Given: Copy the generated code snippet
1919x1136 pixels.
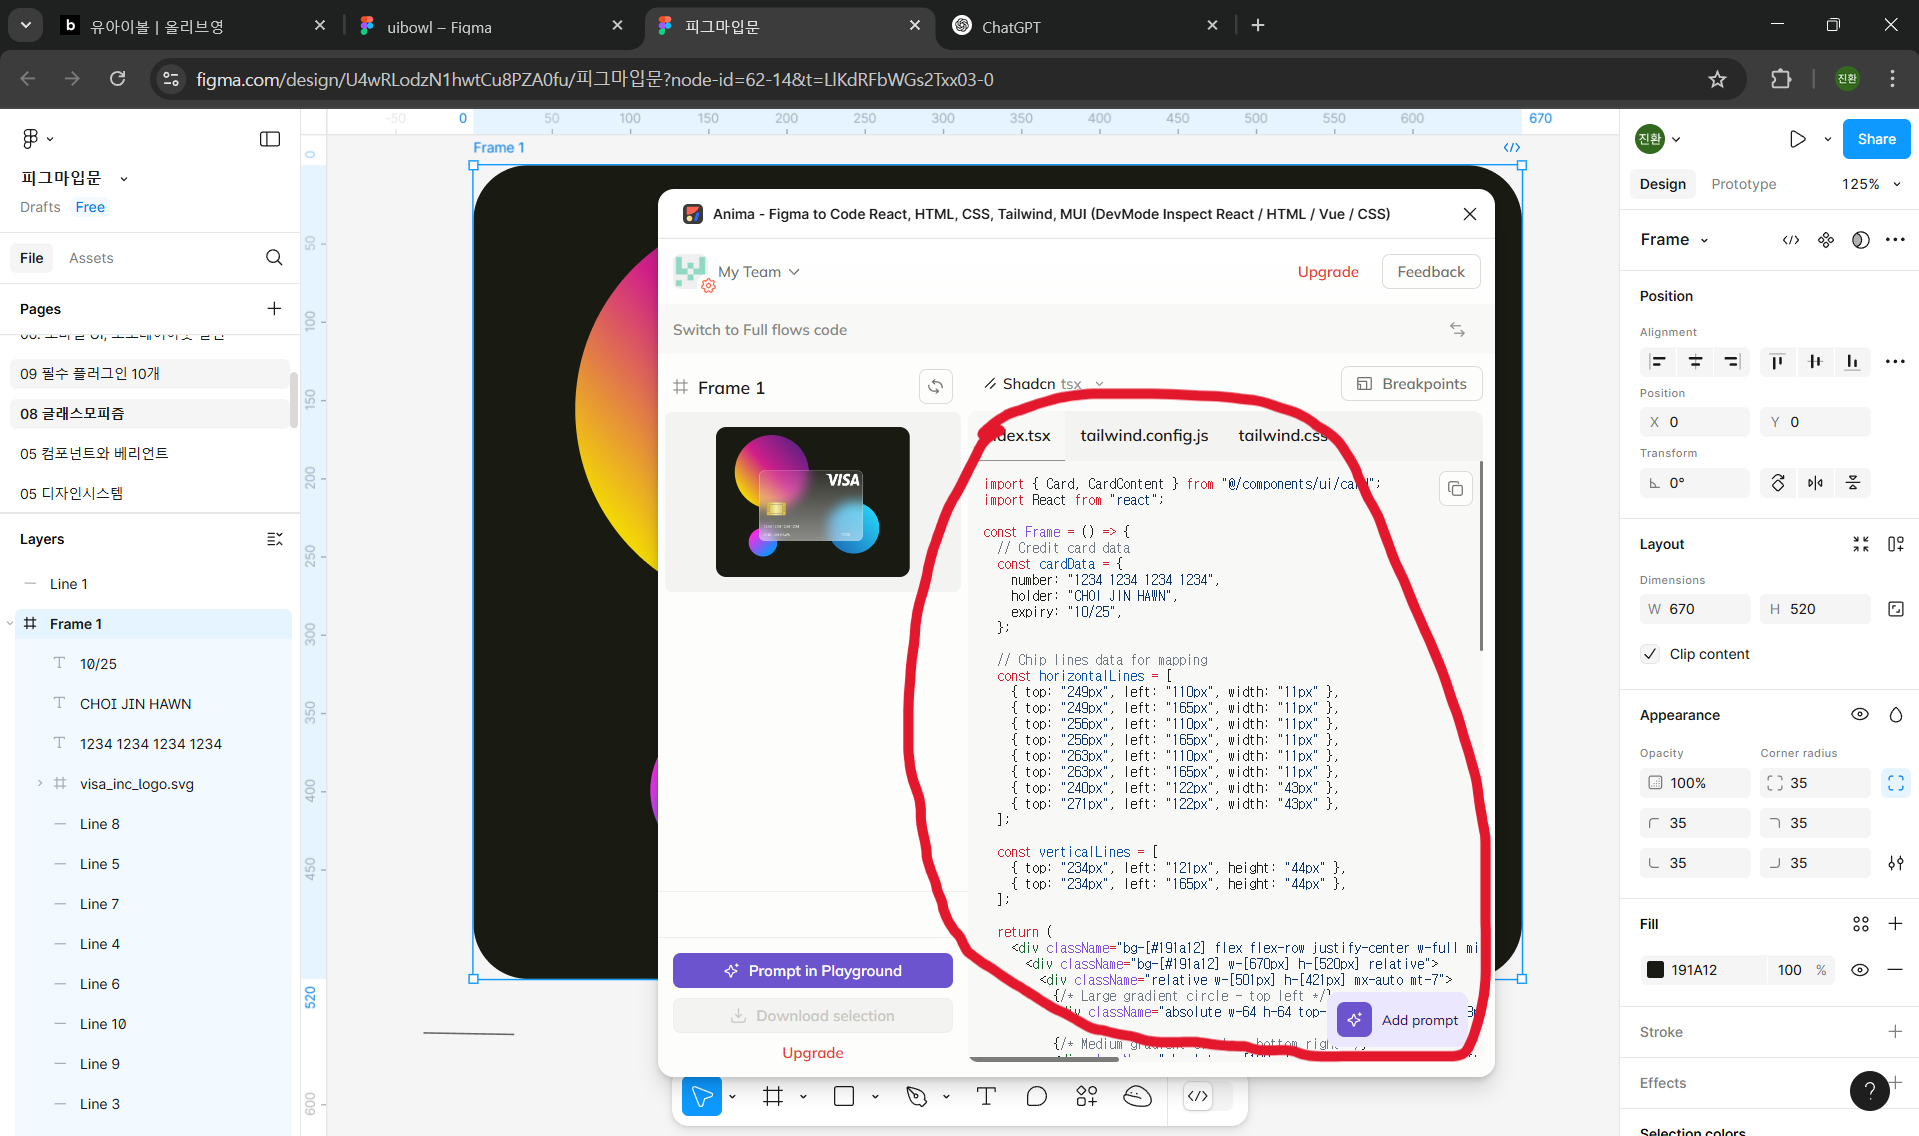Looking at the screenshot, I should [1455, 488].
